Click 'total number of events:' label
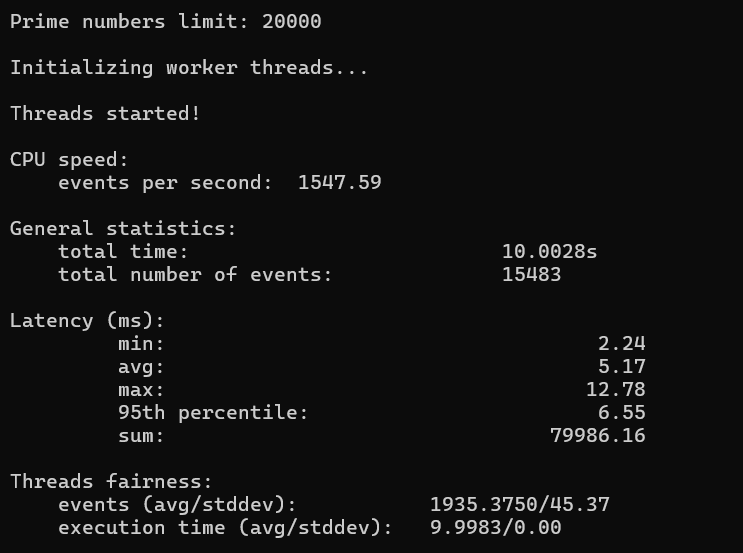Image resolution: width=743 pixels, height=553 pixels. 195,275
